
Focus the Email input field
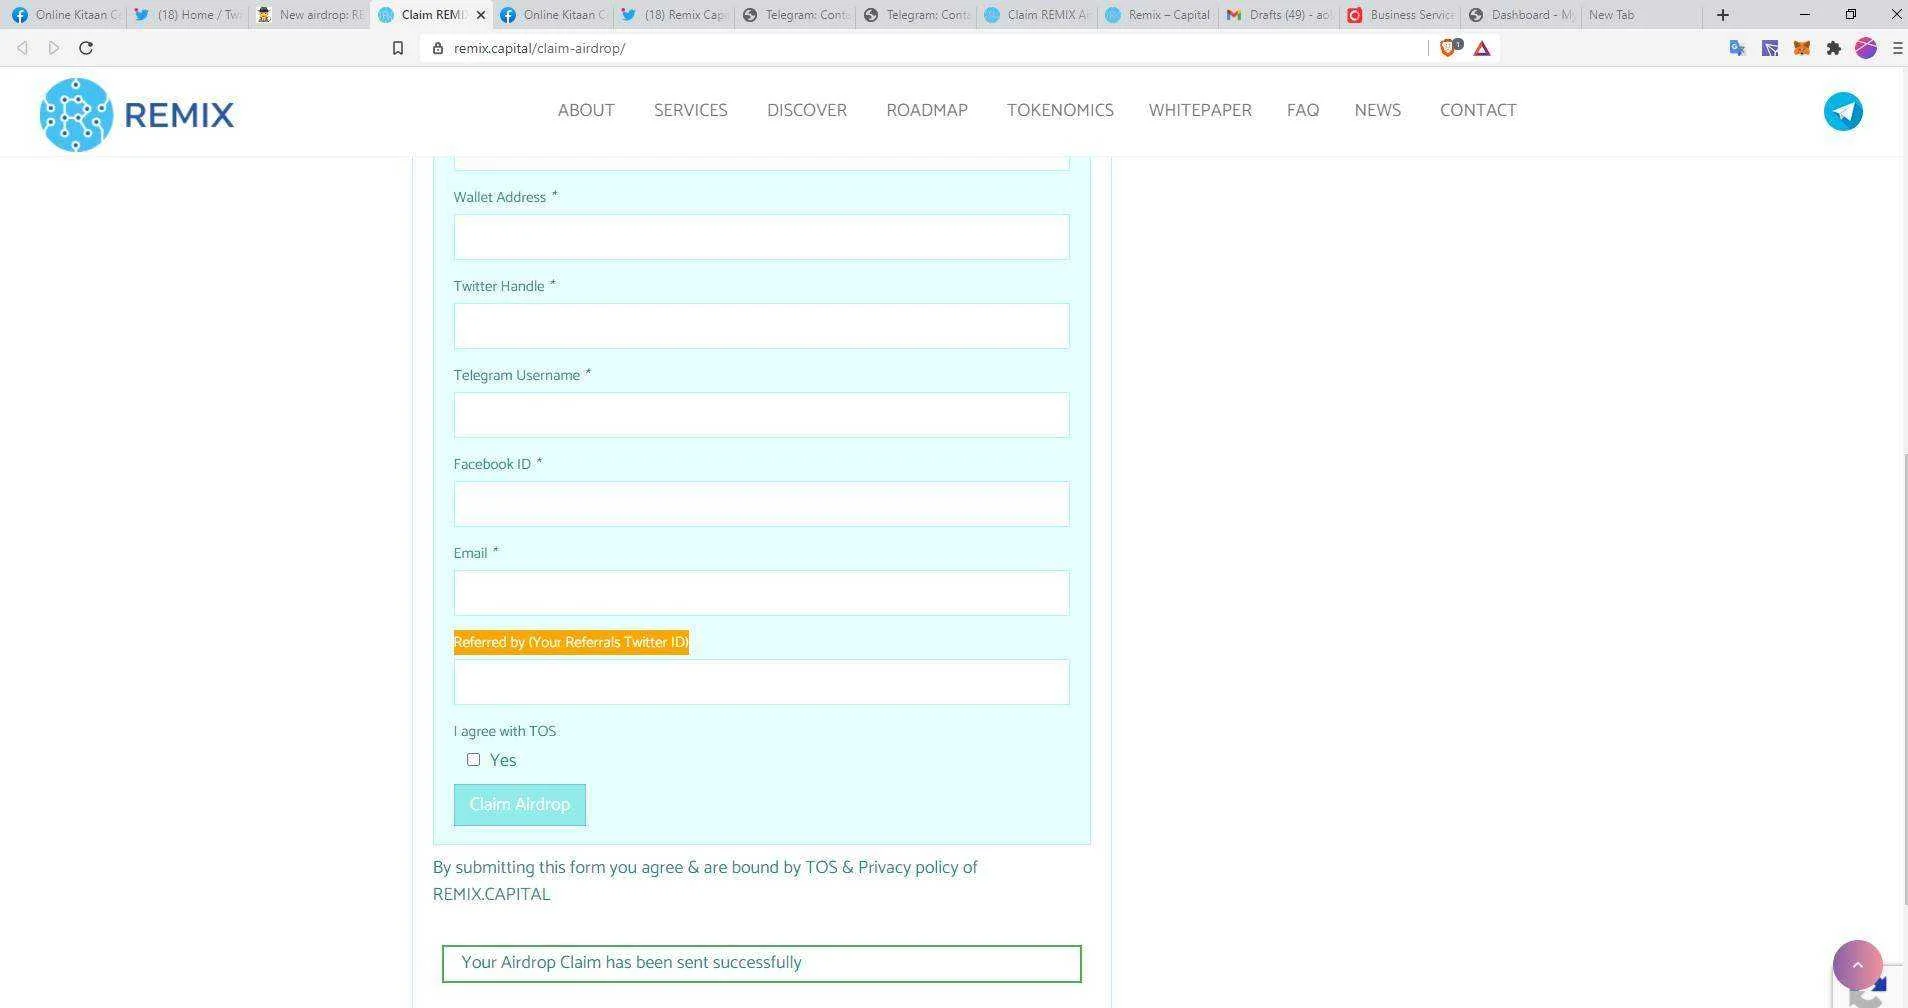tap(761, 593)
